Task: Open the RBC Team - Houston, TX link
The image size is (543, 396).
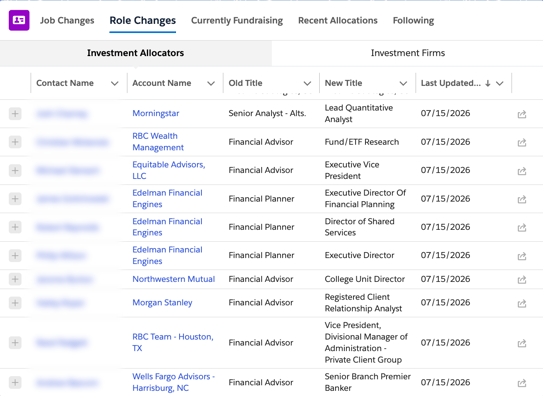Action: pos(173,342)
